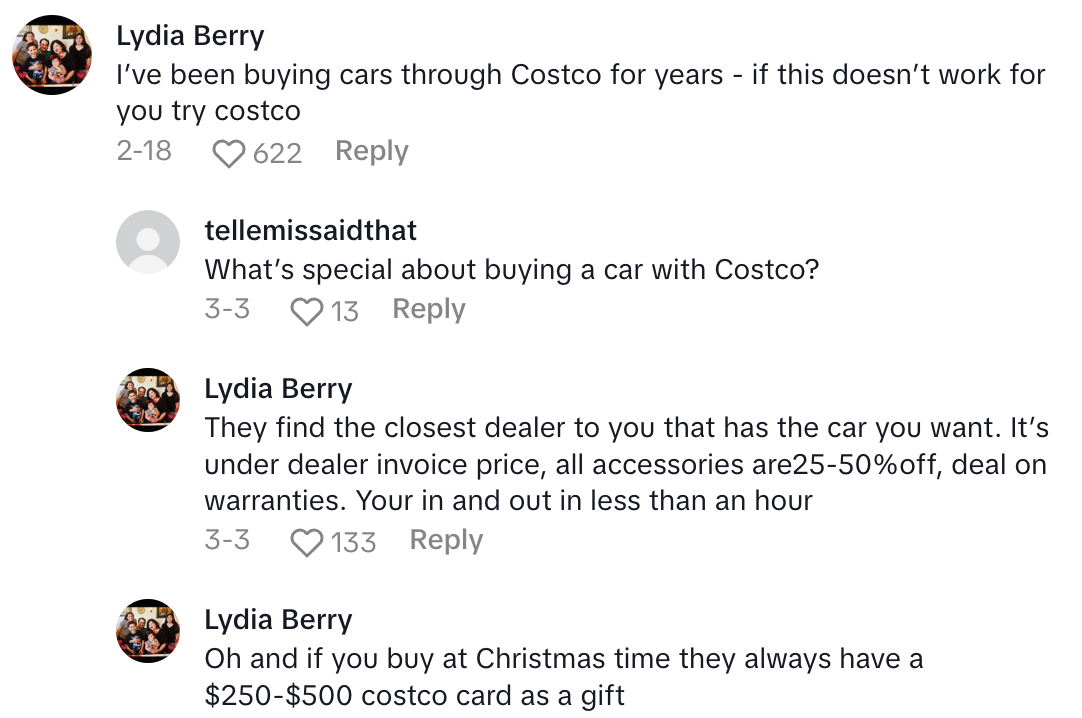Screen dimensions: 1082x718
Task: Click the 2-18 date on the top comment
Action: coord(144,152)
